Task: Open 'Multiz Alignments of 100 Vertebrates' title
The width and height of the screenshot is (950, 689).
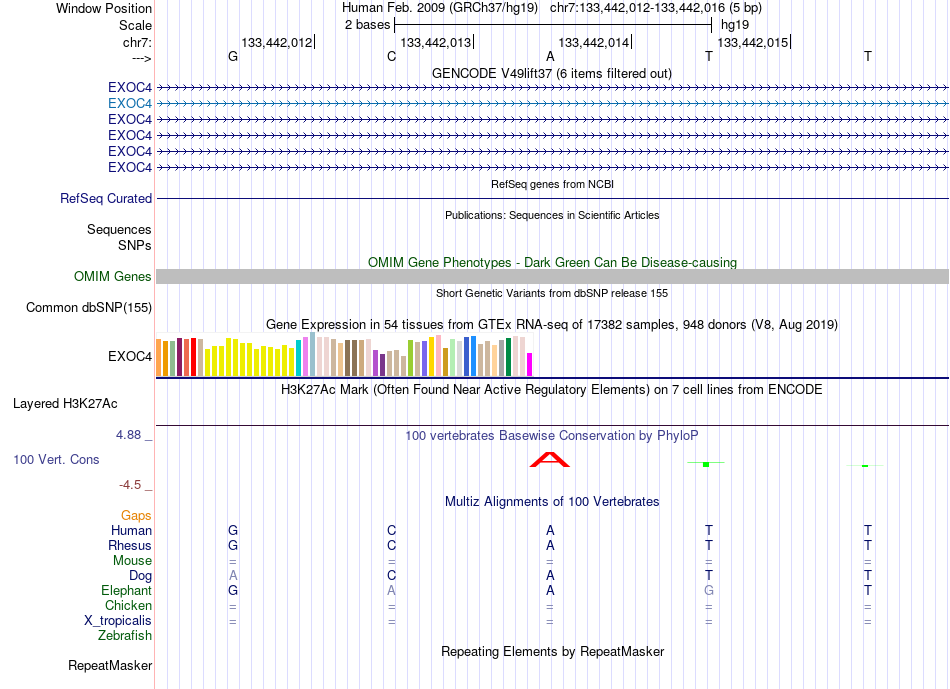Action: click(552, 501)
